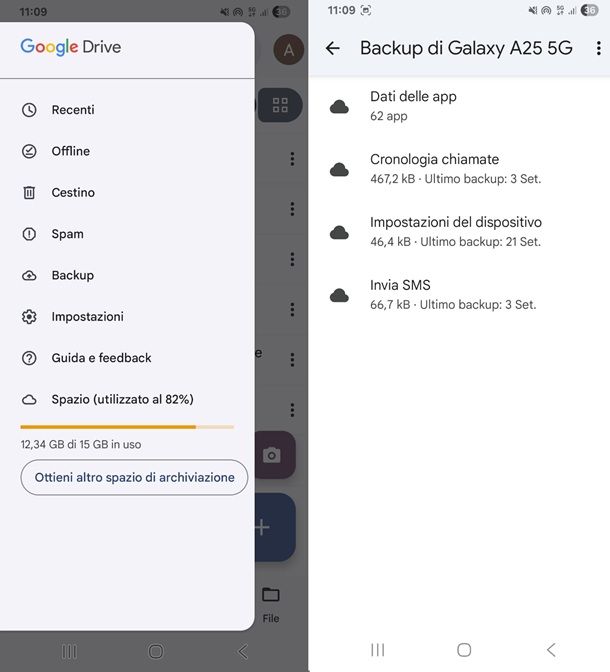Tap the account avatar with letter A
Screen dimensions: 610x672
click(289, 49)
